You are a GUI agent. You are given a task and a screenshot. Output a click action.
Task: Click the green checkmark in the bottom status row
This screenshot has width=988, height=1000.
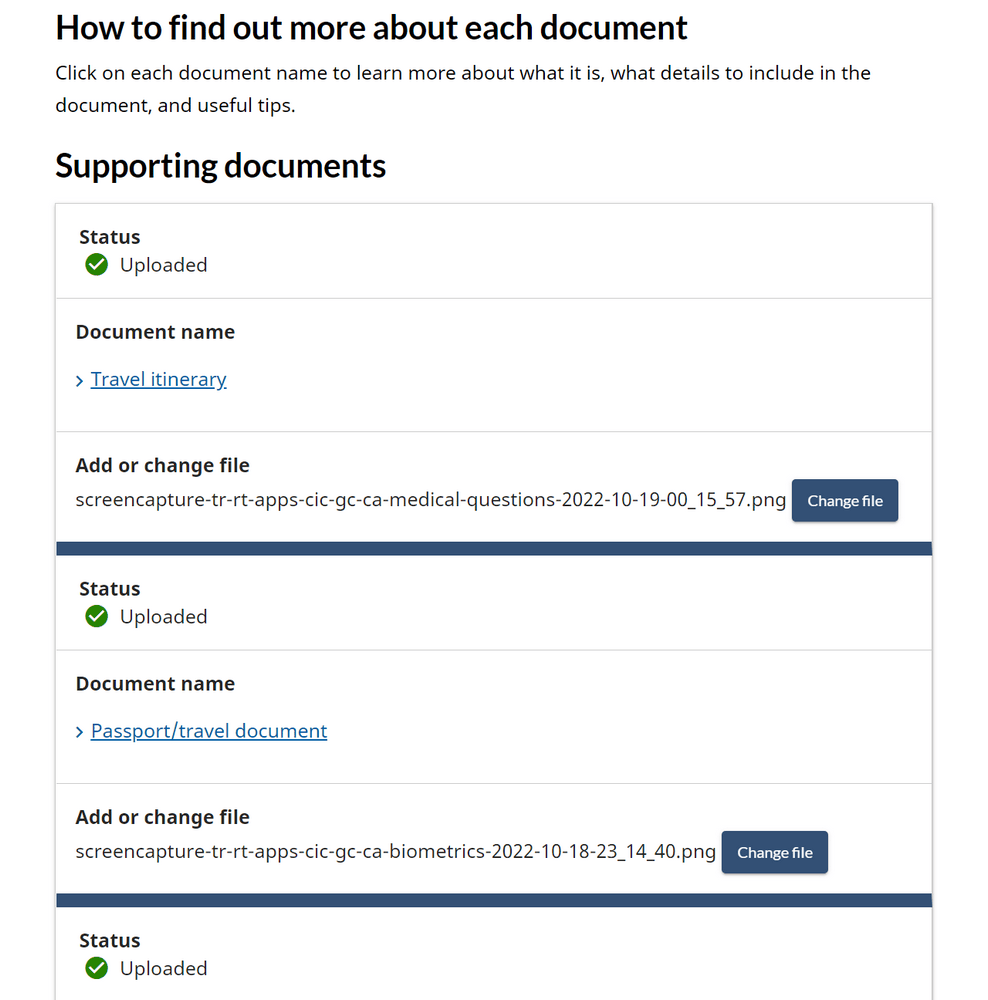tap(97, 968)
